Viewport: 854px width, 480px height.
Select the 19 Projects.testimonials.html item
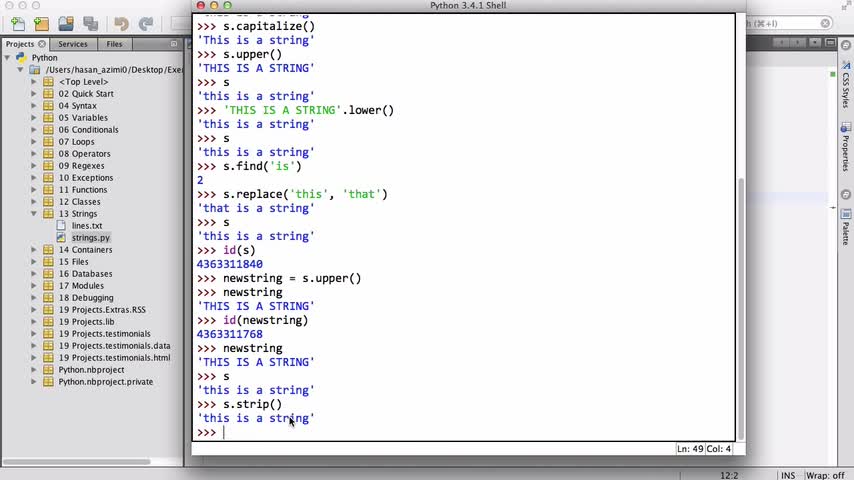click(x=114, y=357)
